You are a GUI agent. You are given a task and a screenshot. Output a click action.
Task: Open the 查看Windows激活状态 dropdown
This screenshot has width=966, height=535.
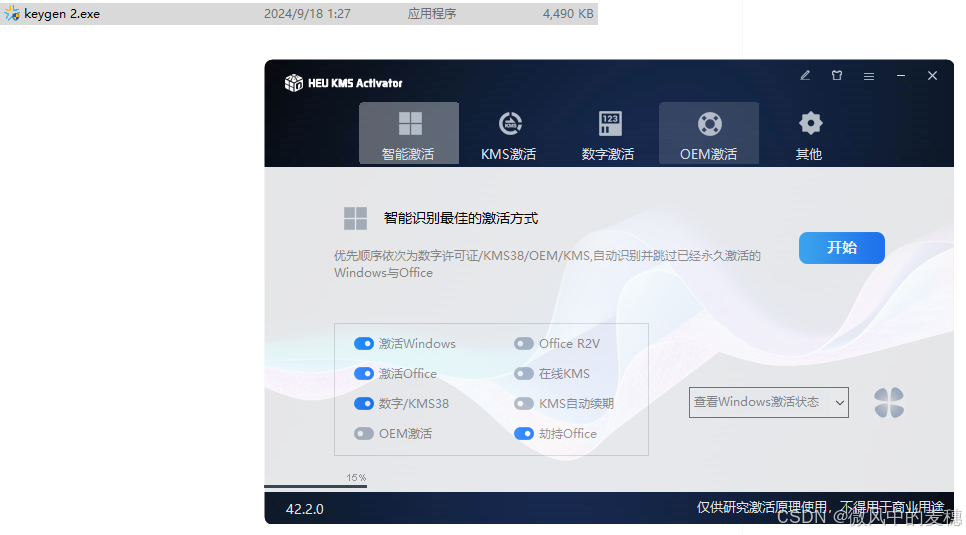768,402
